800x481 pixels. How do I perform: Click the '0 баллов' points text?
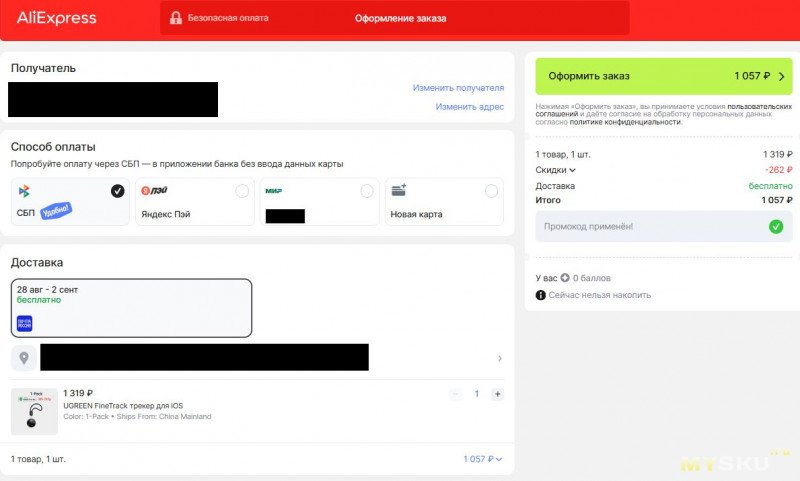[592, 278]
